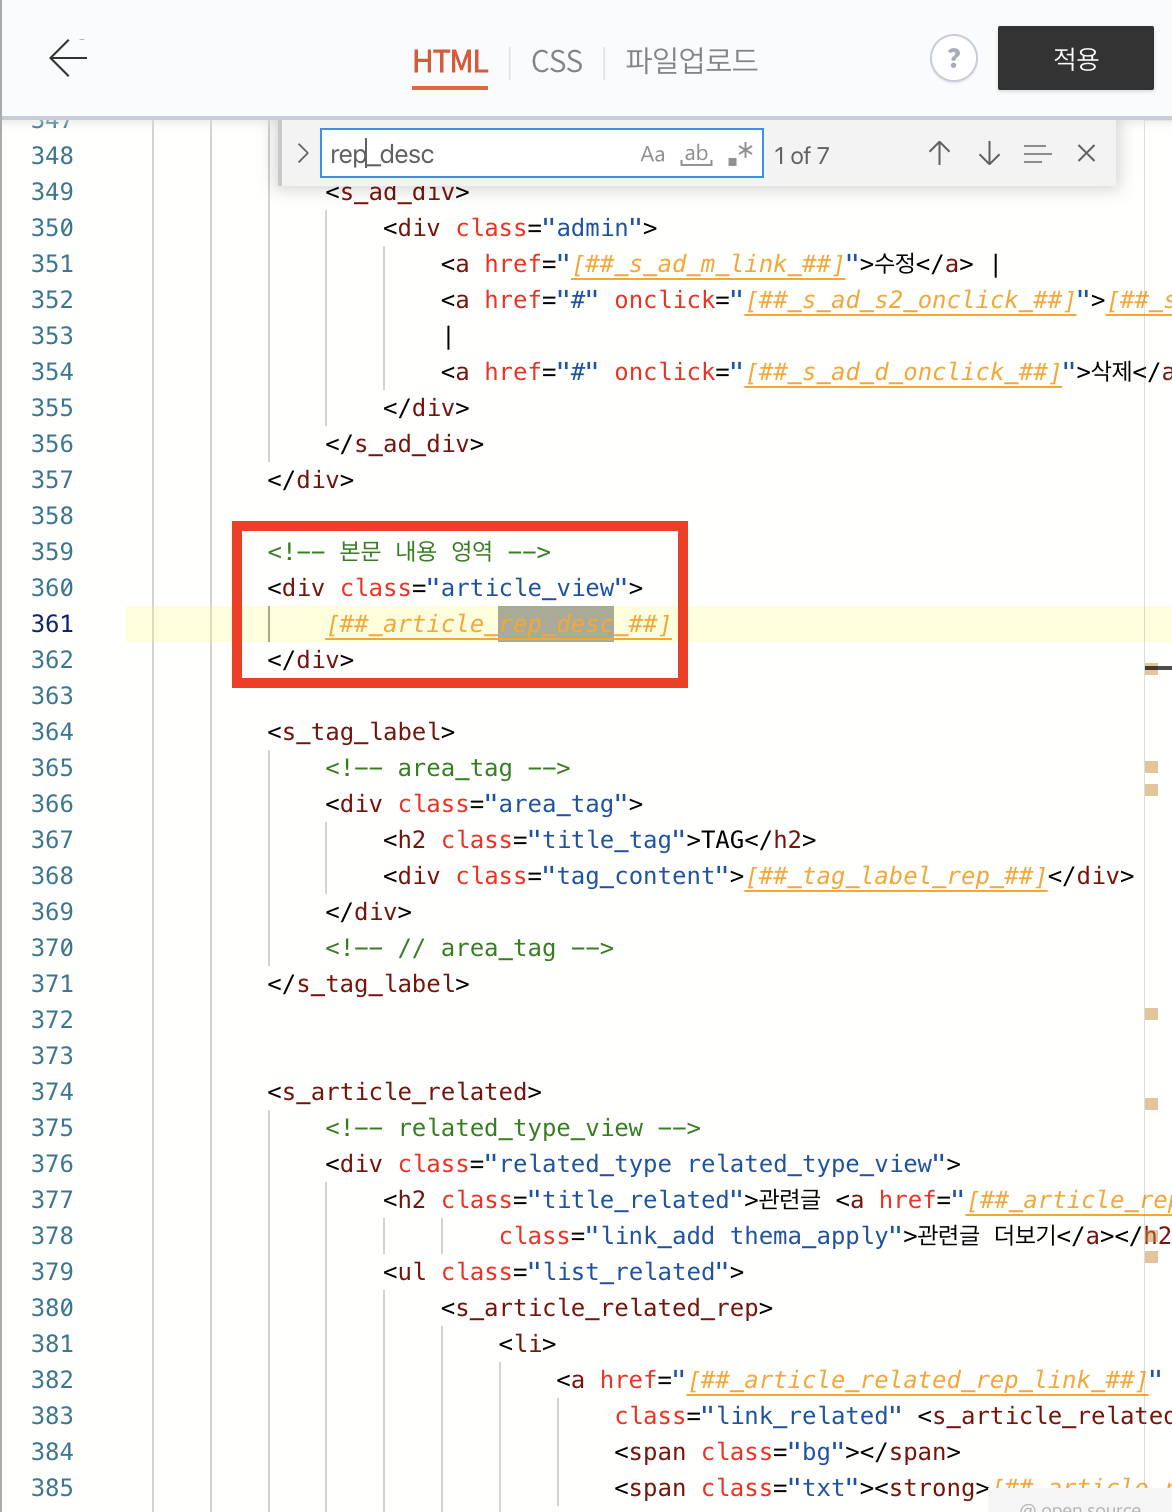Switch to the HTML tab

[x=450, y=62]
